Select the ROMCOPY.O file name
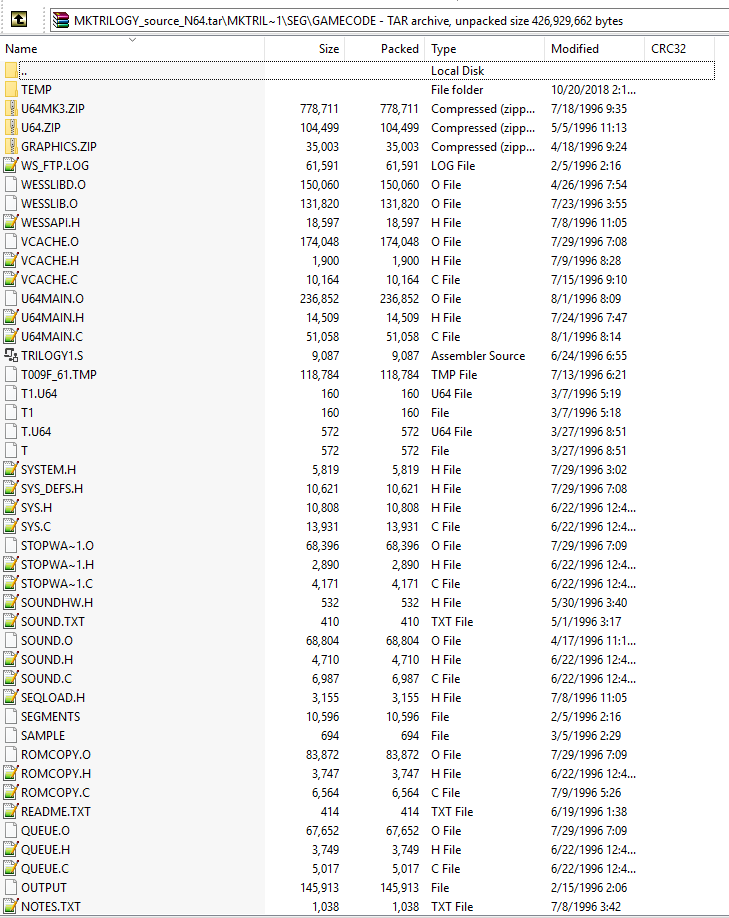Viewport: 729px width, 918px height. (x=56, y=755)
